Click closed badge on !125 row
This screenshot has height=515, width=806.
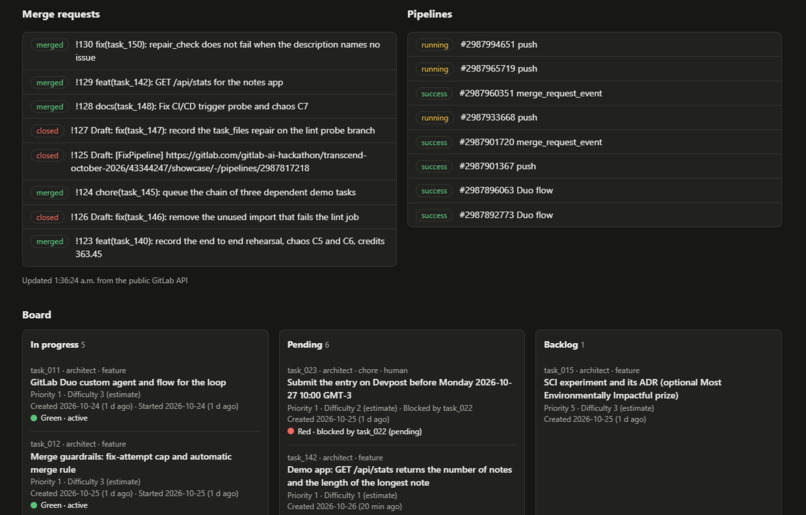tap(47, 155)
